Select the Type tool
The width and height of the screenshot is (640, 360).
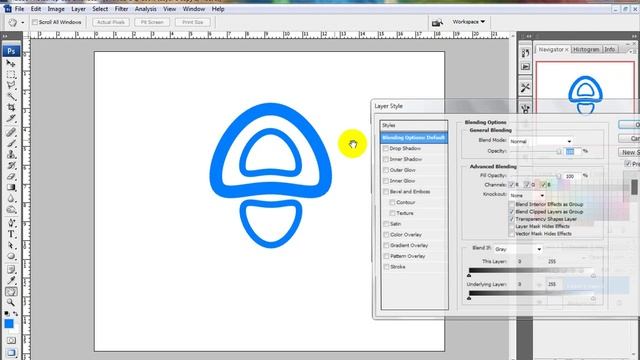[11, 234]
